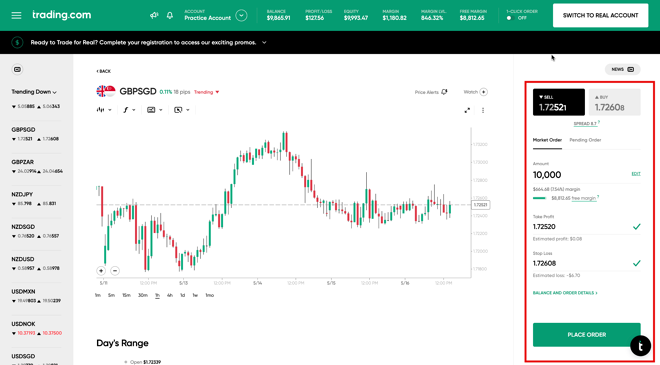Viewport: 660px width, 365px height.
Task: Select the 1d timeframe
Action: tap(182, 296)
